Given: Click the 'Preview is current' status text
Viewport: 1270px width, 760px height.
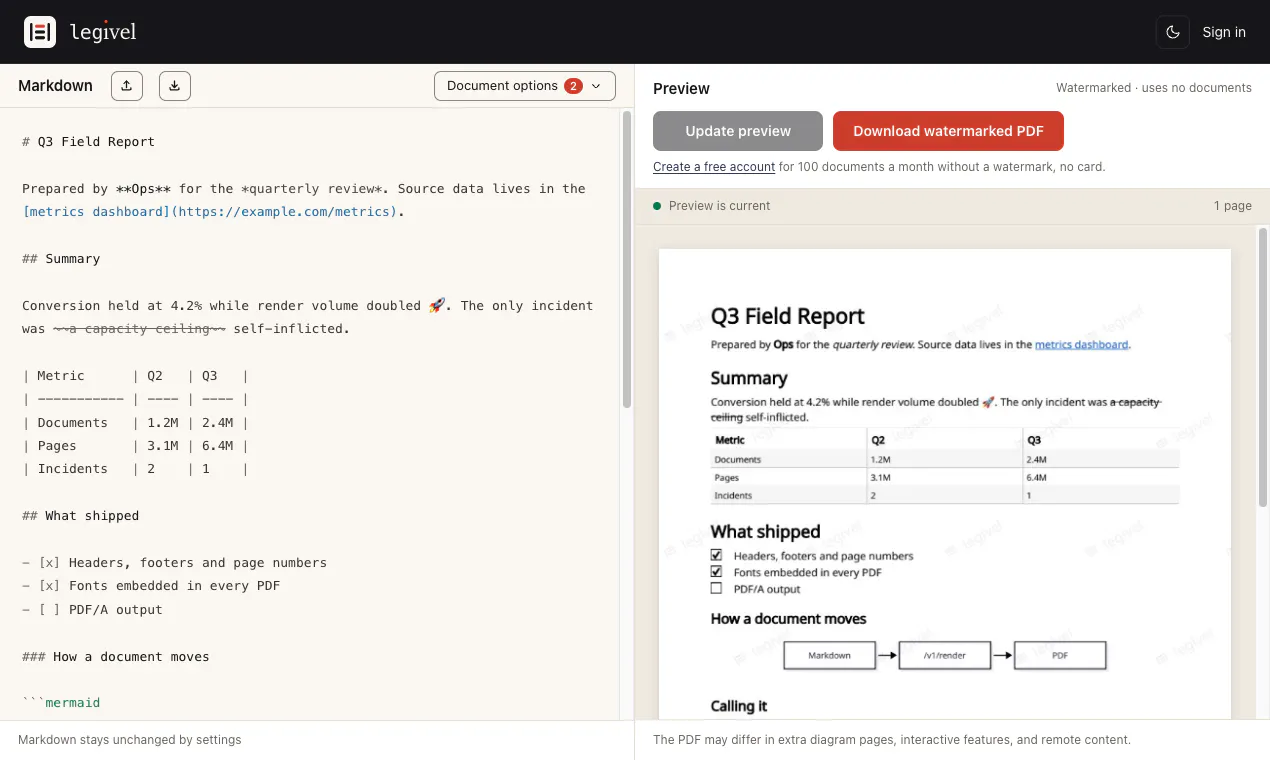Looking at the screenshot, I should (x=719, y=206).
